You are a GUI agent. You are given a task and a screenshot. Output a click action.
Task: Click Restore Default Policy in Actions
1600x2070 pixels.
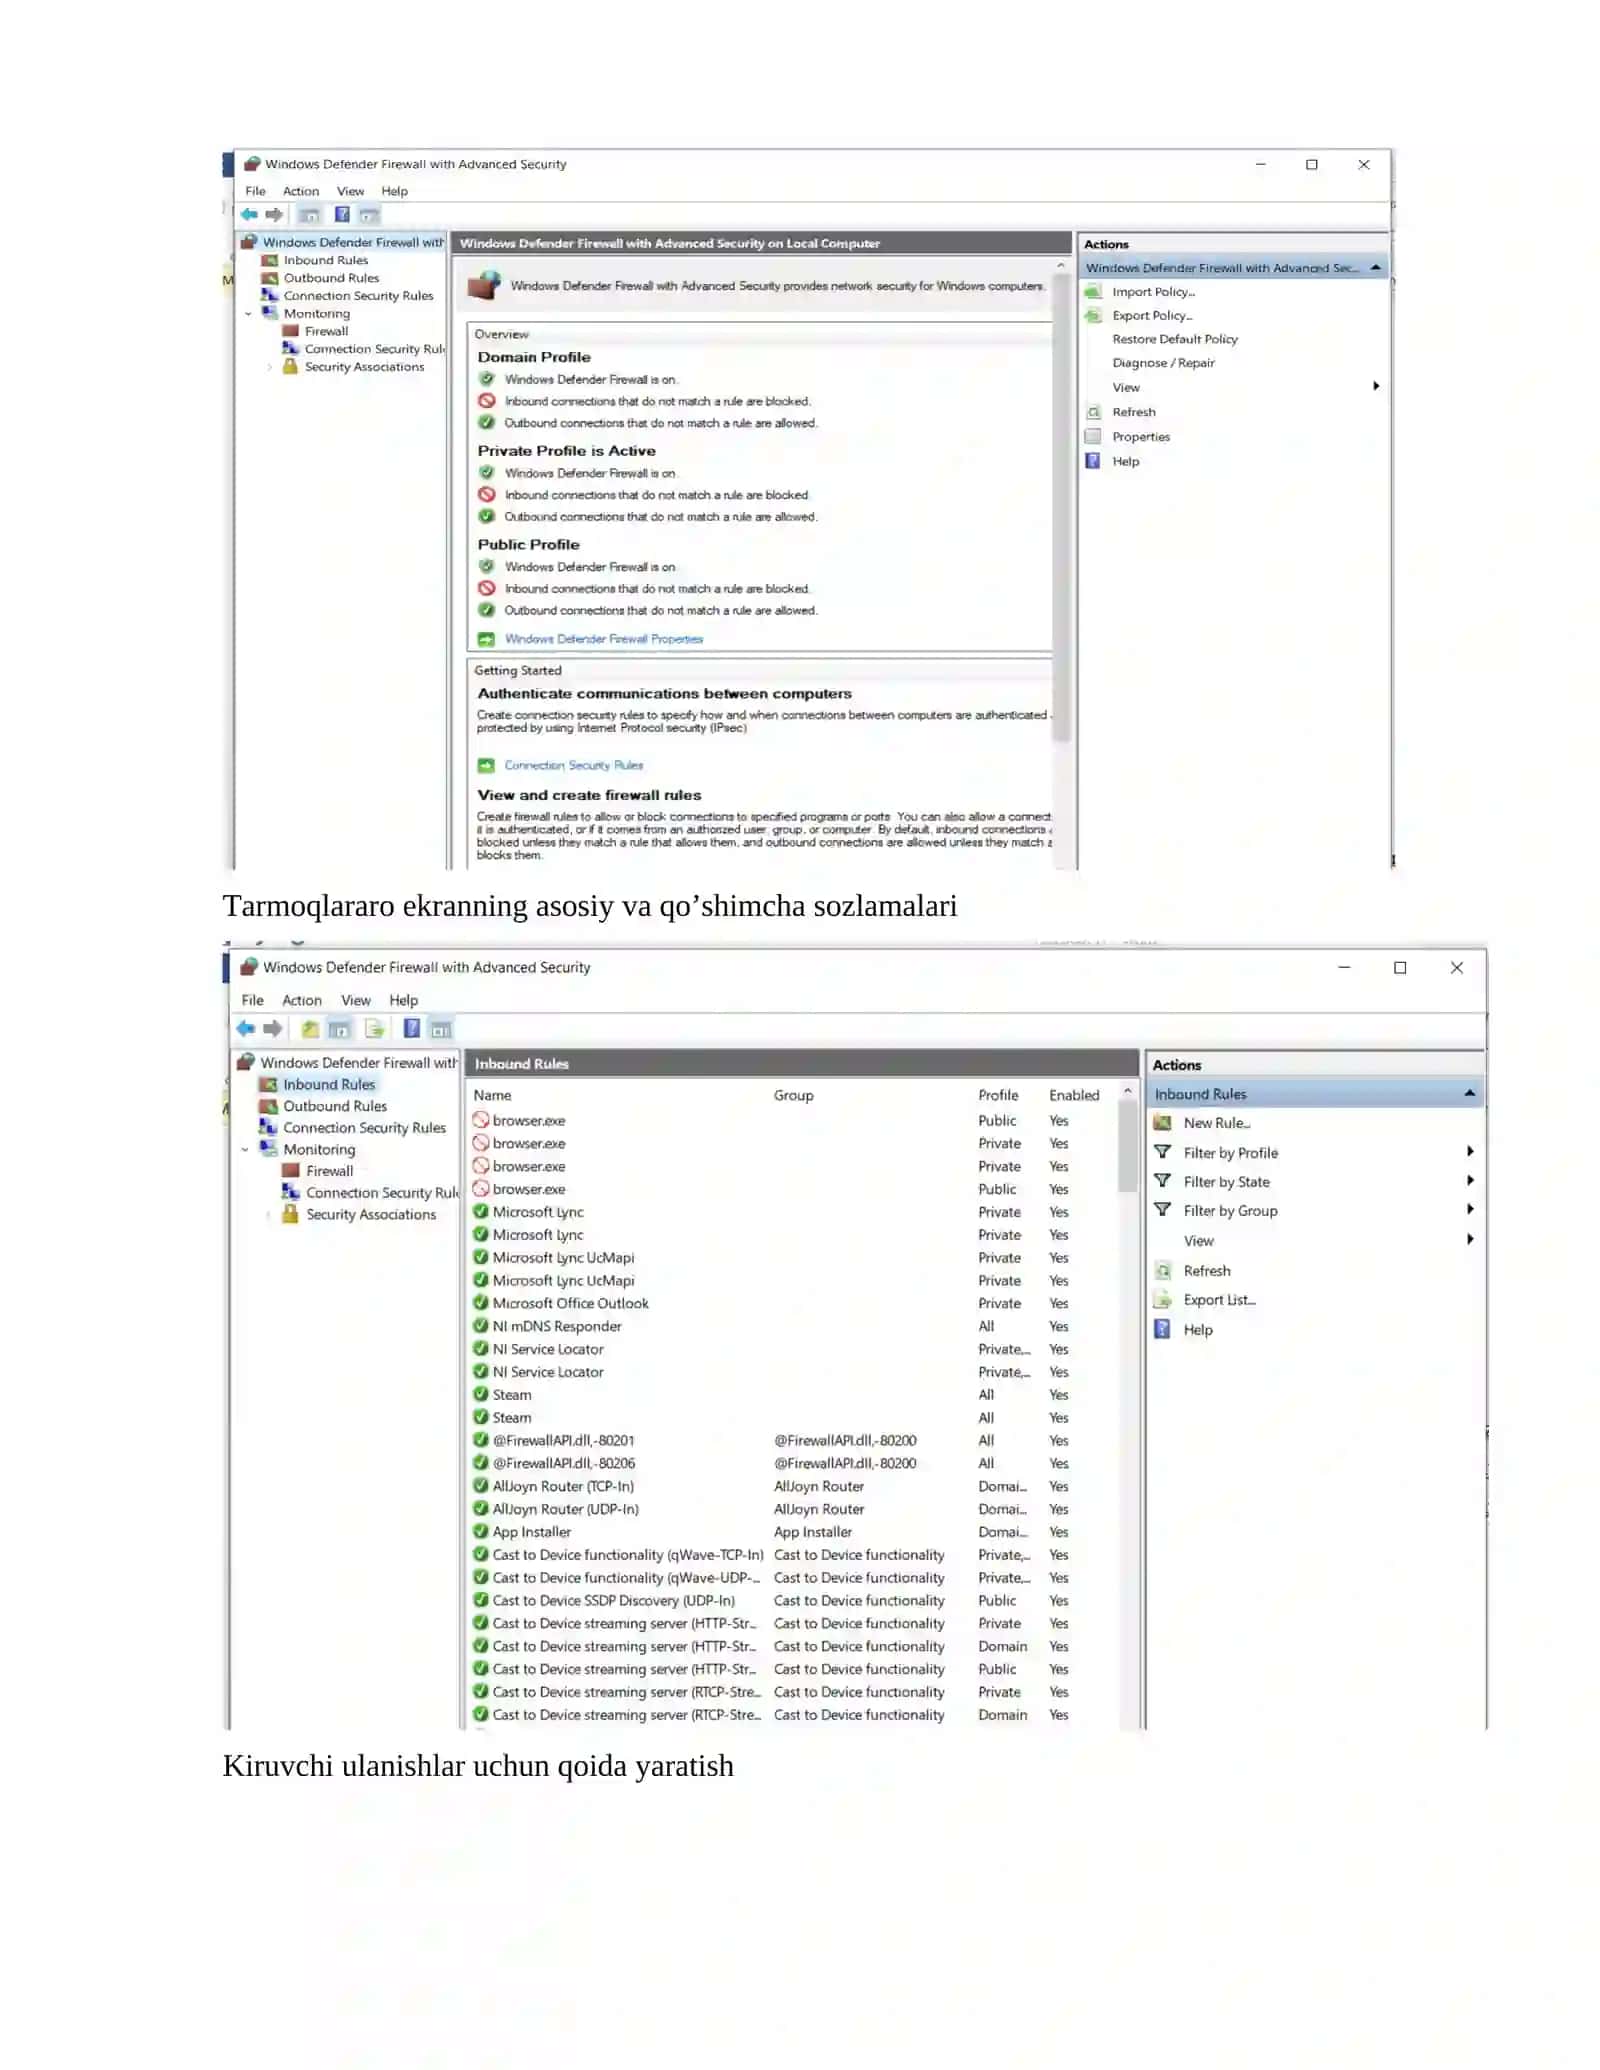[x=1175, y=339]
